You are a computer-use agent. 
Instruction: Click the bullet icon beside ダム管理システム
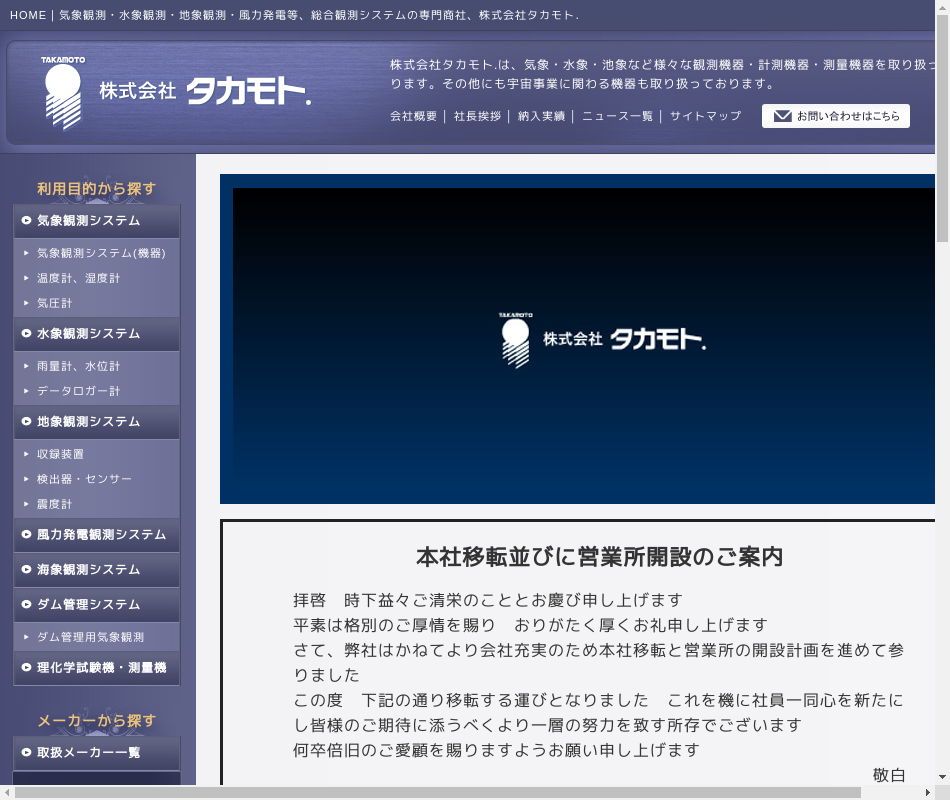26,604
